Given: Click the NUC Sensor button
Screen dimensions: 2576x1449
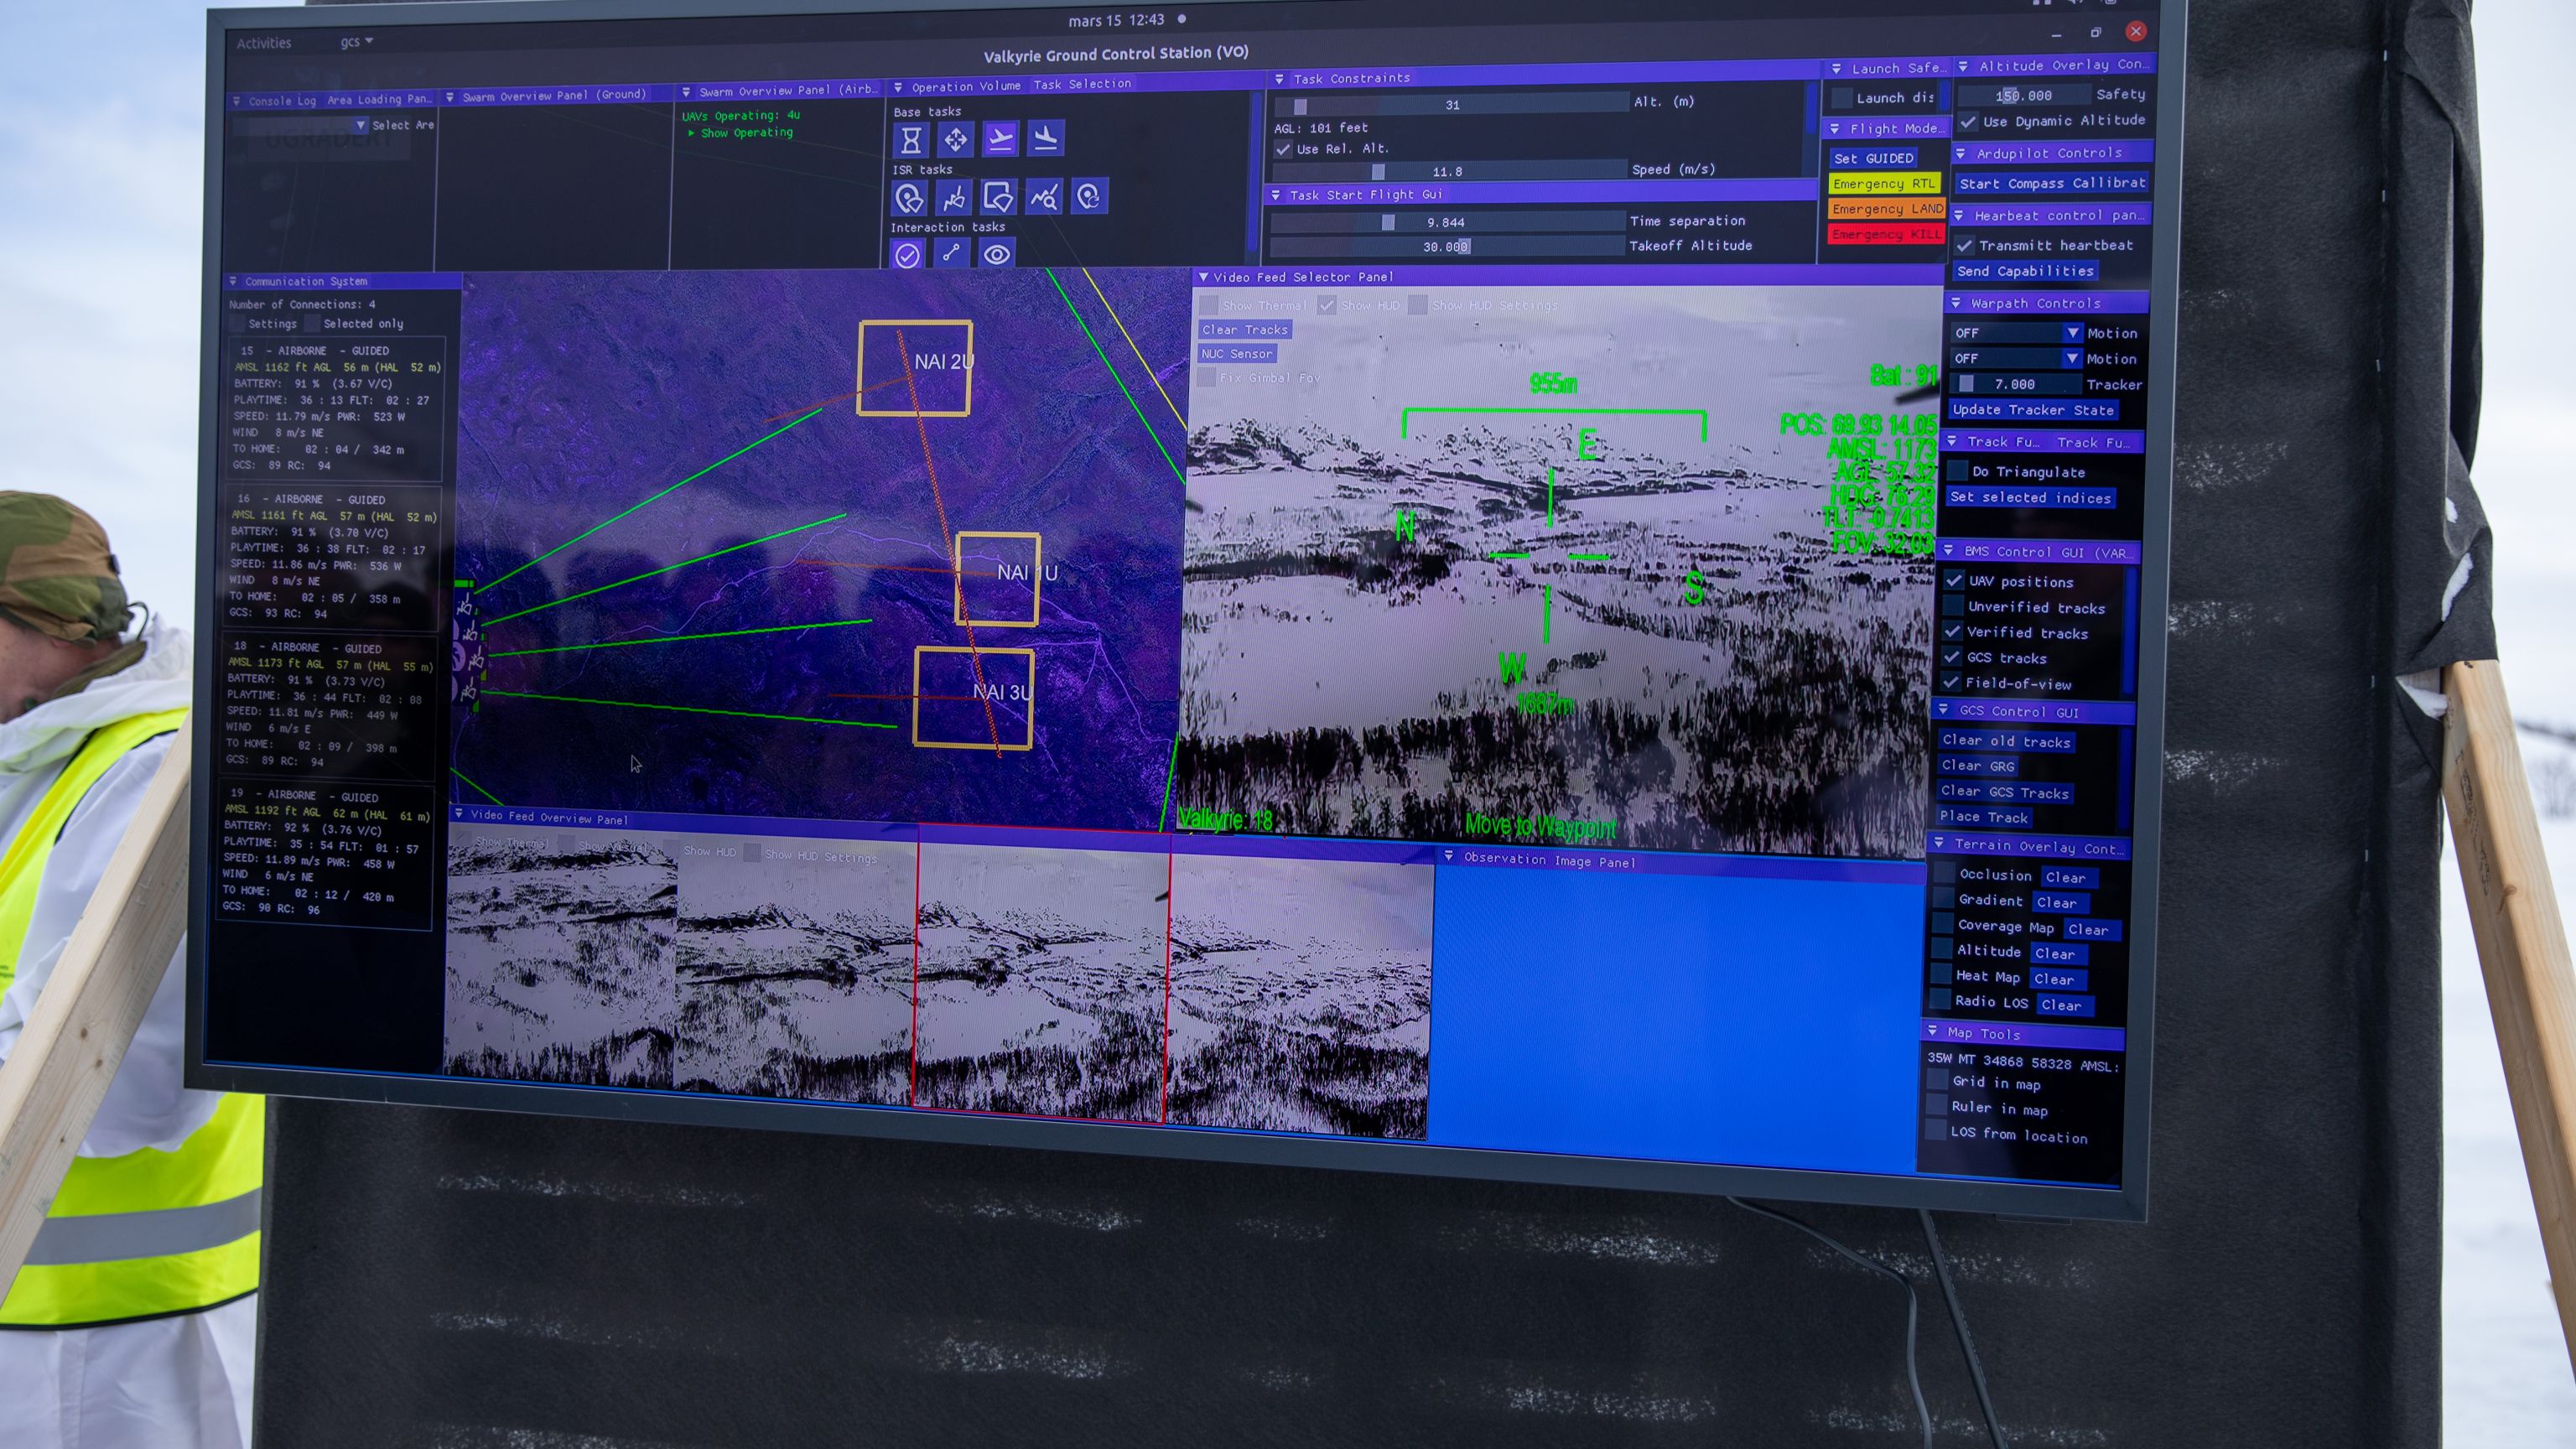Looking at the screenshot, I should 1237,353.
